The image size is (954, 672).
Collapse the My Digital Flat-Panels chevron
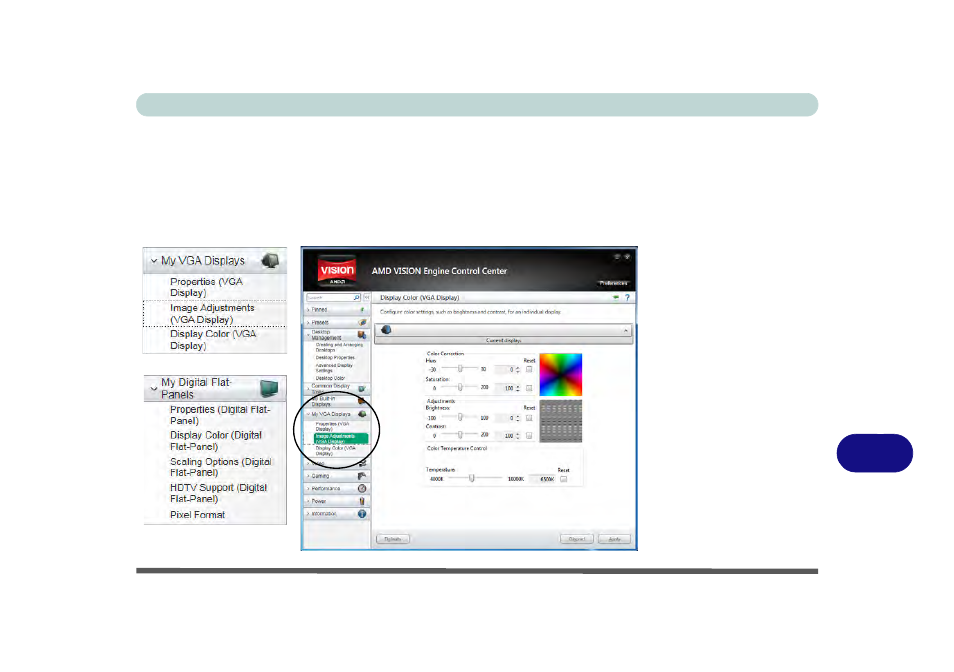tap(154, 388)
